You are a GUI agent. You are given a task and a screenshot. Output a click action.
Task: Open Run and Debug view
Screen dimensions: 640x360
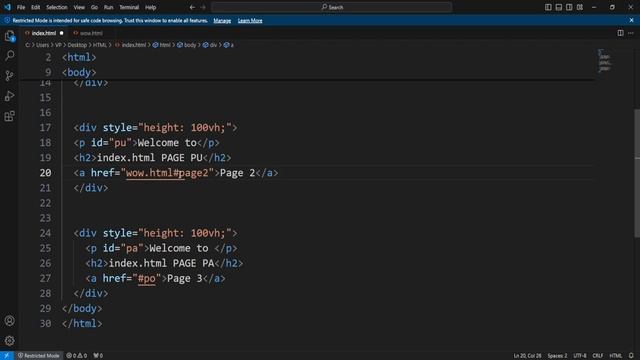click(9, 96)
